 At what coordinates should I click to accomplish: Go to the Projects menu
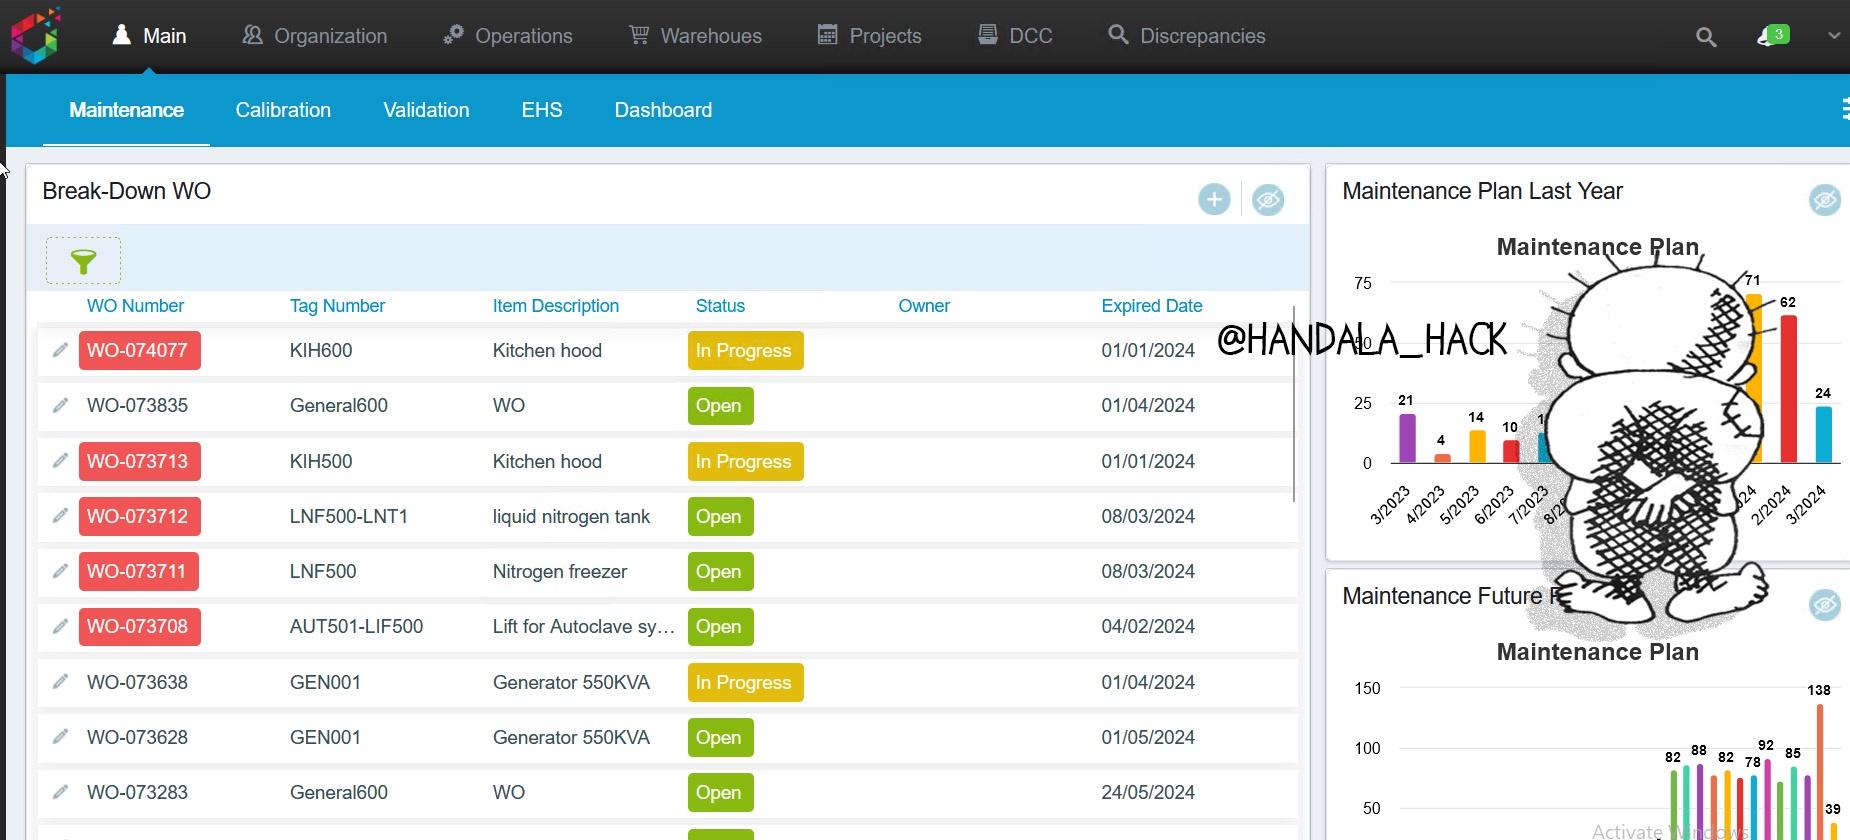[x=869, y=36]
